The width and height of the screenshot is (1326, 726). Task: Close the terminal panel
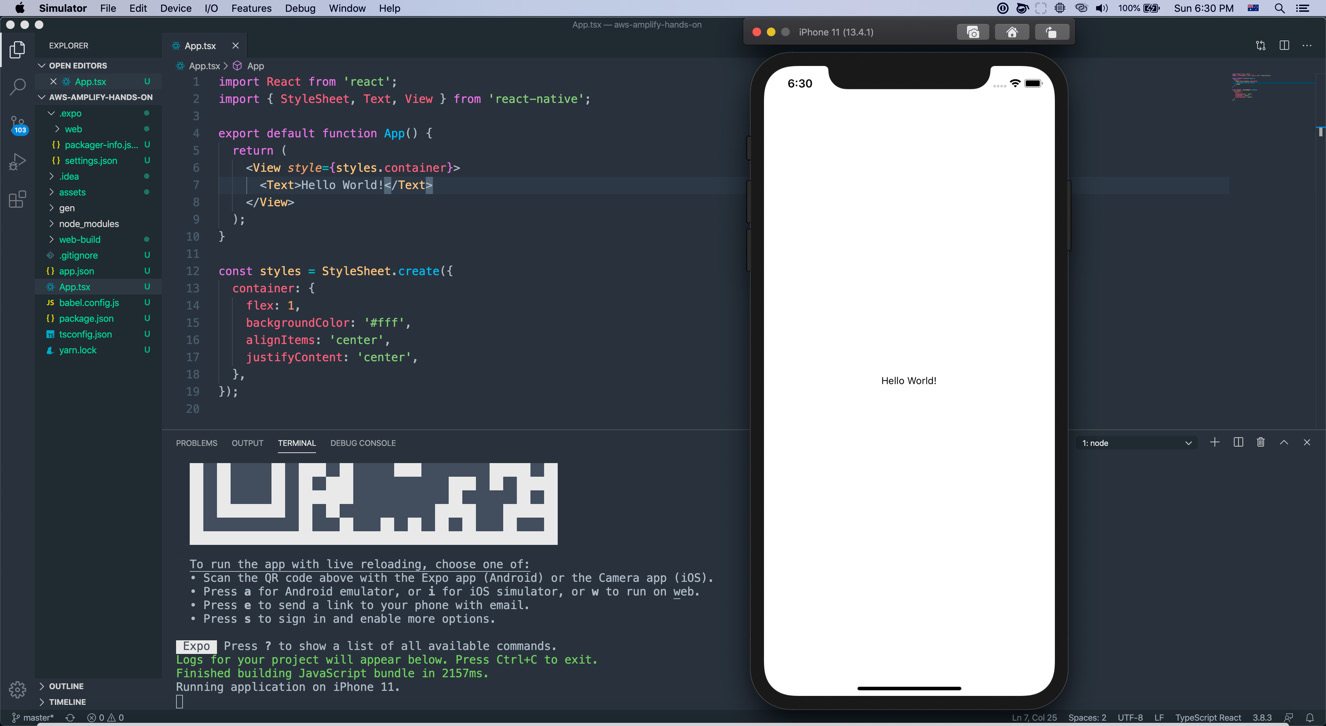pyautogui.click(x=1307, y=442)
